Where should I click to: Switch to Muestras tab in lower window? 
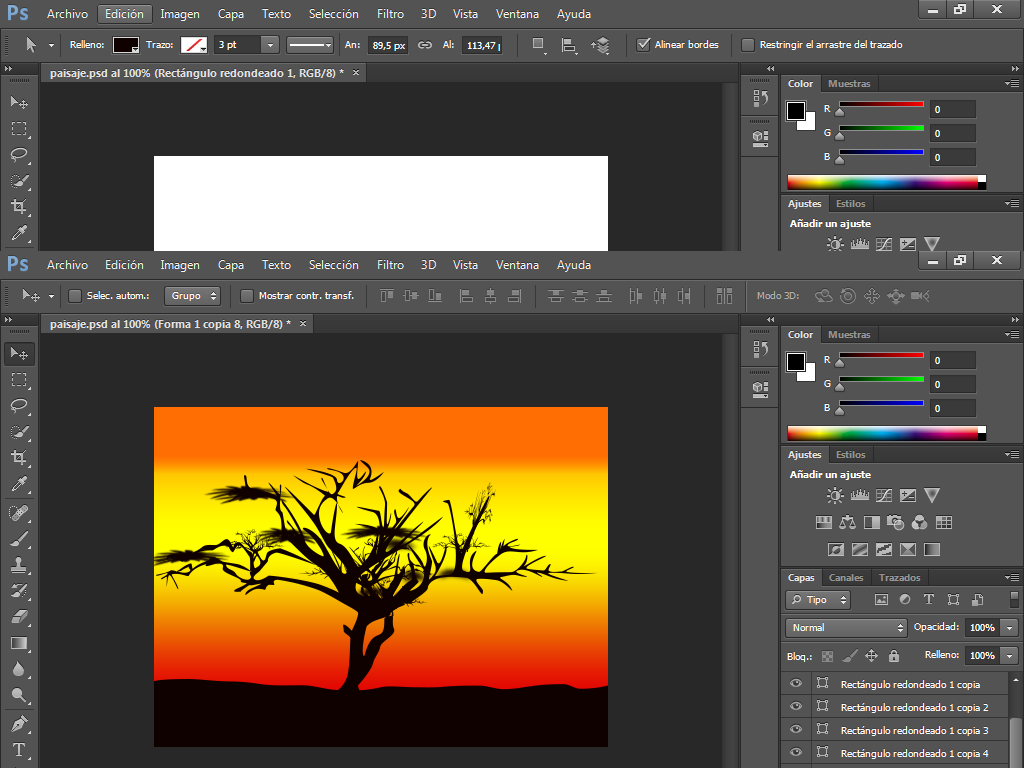(849, 334)
